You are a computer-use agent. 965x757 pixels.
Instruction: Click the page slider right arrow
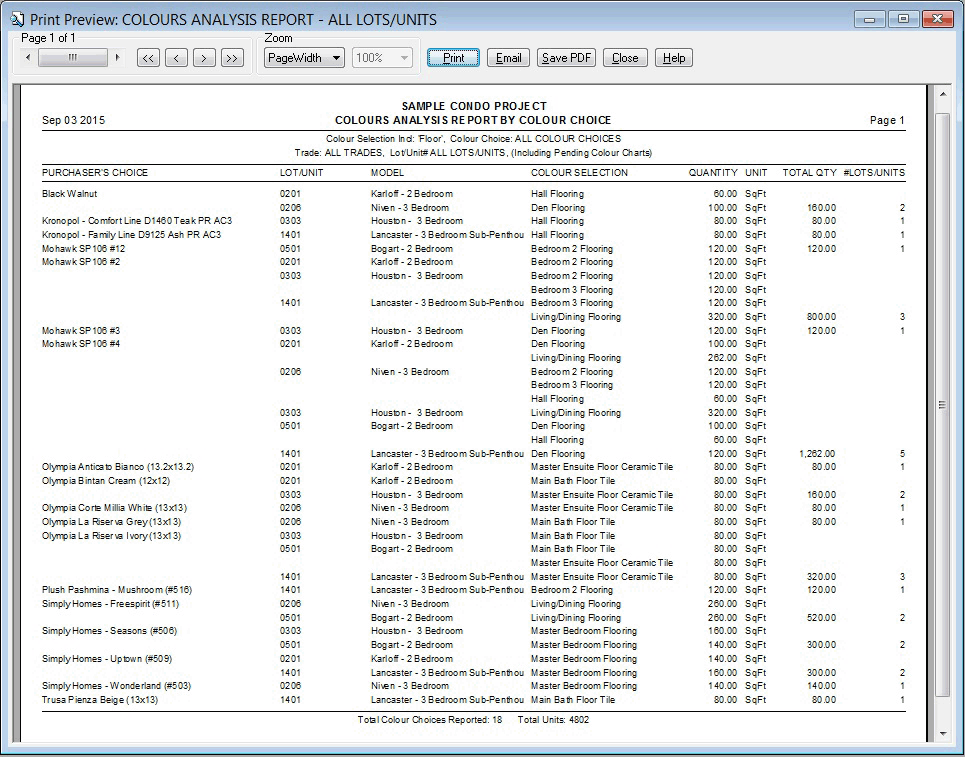click(117, 58)
